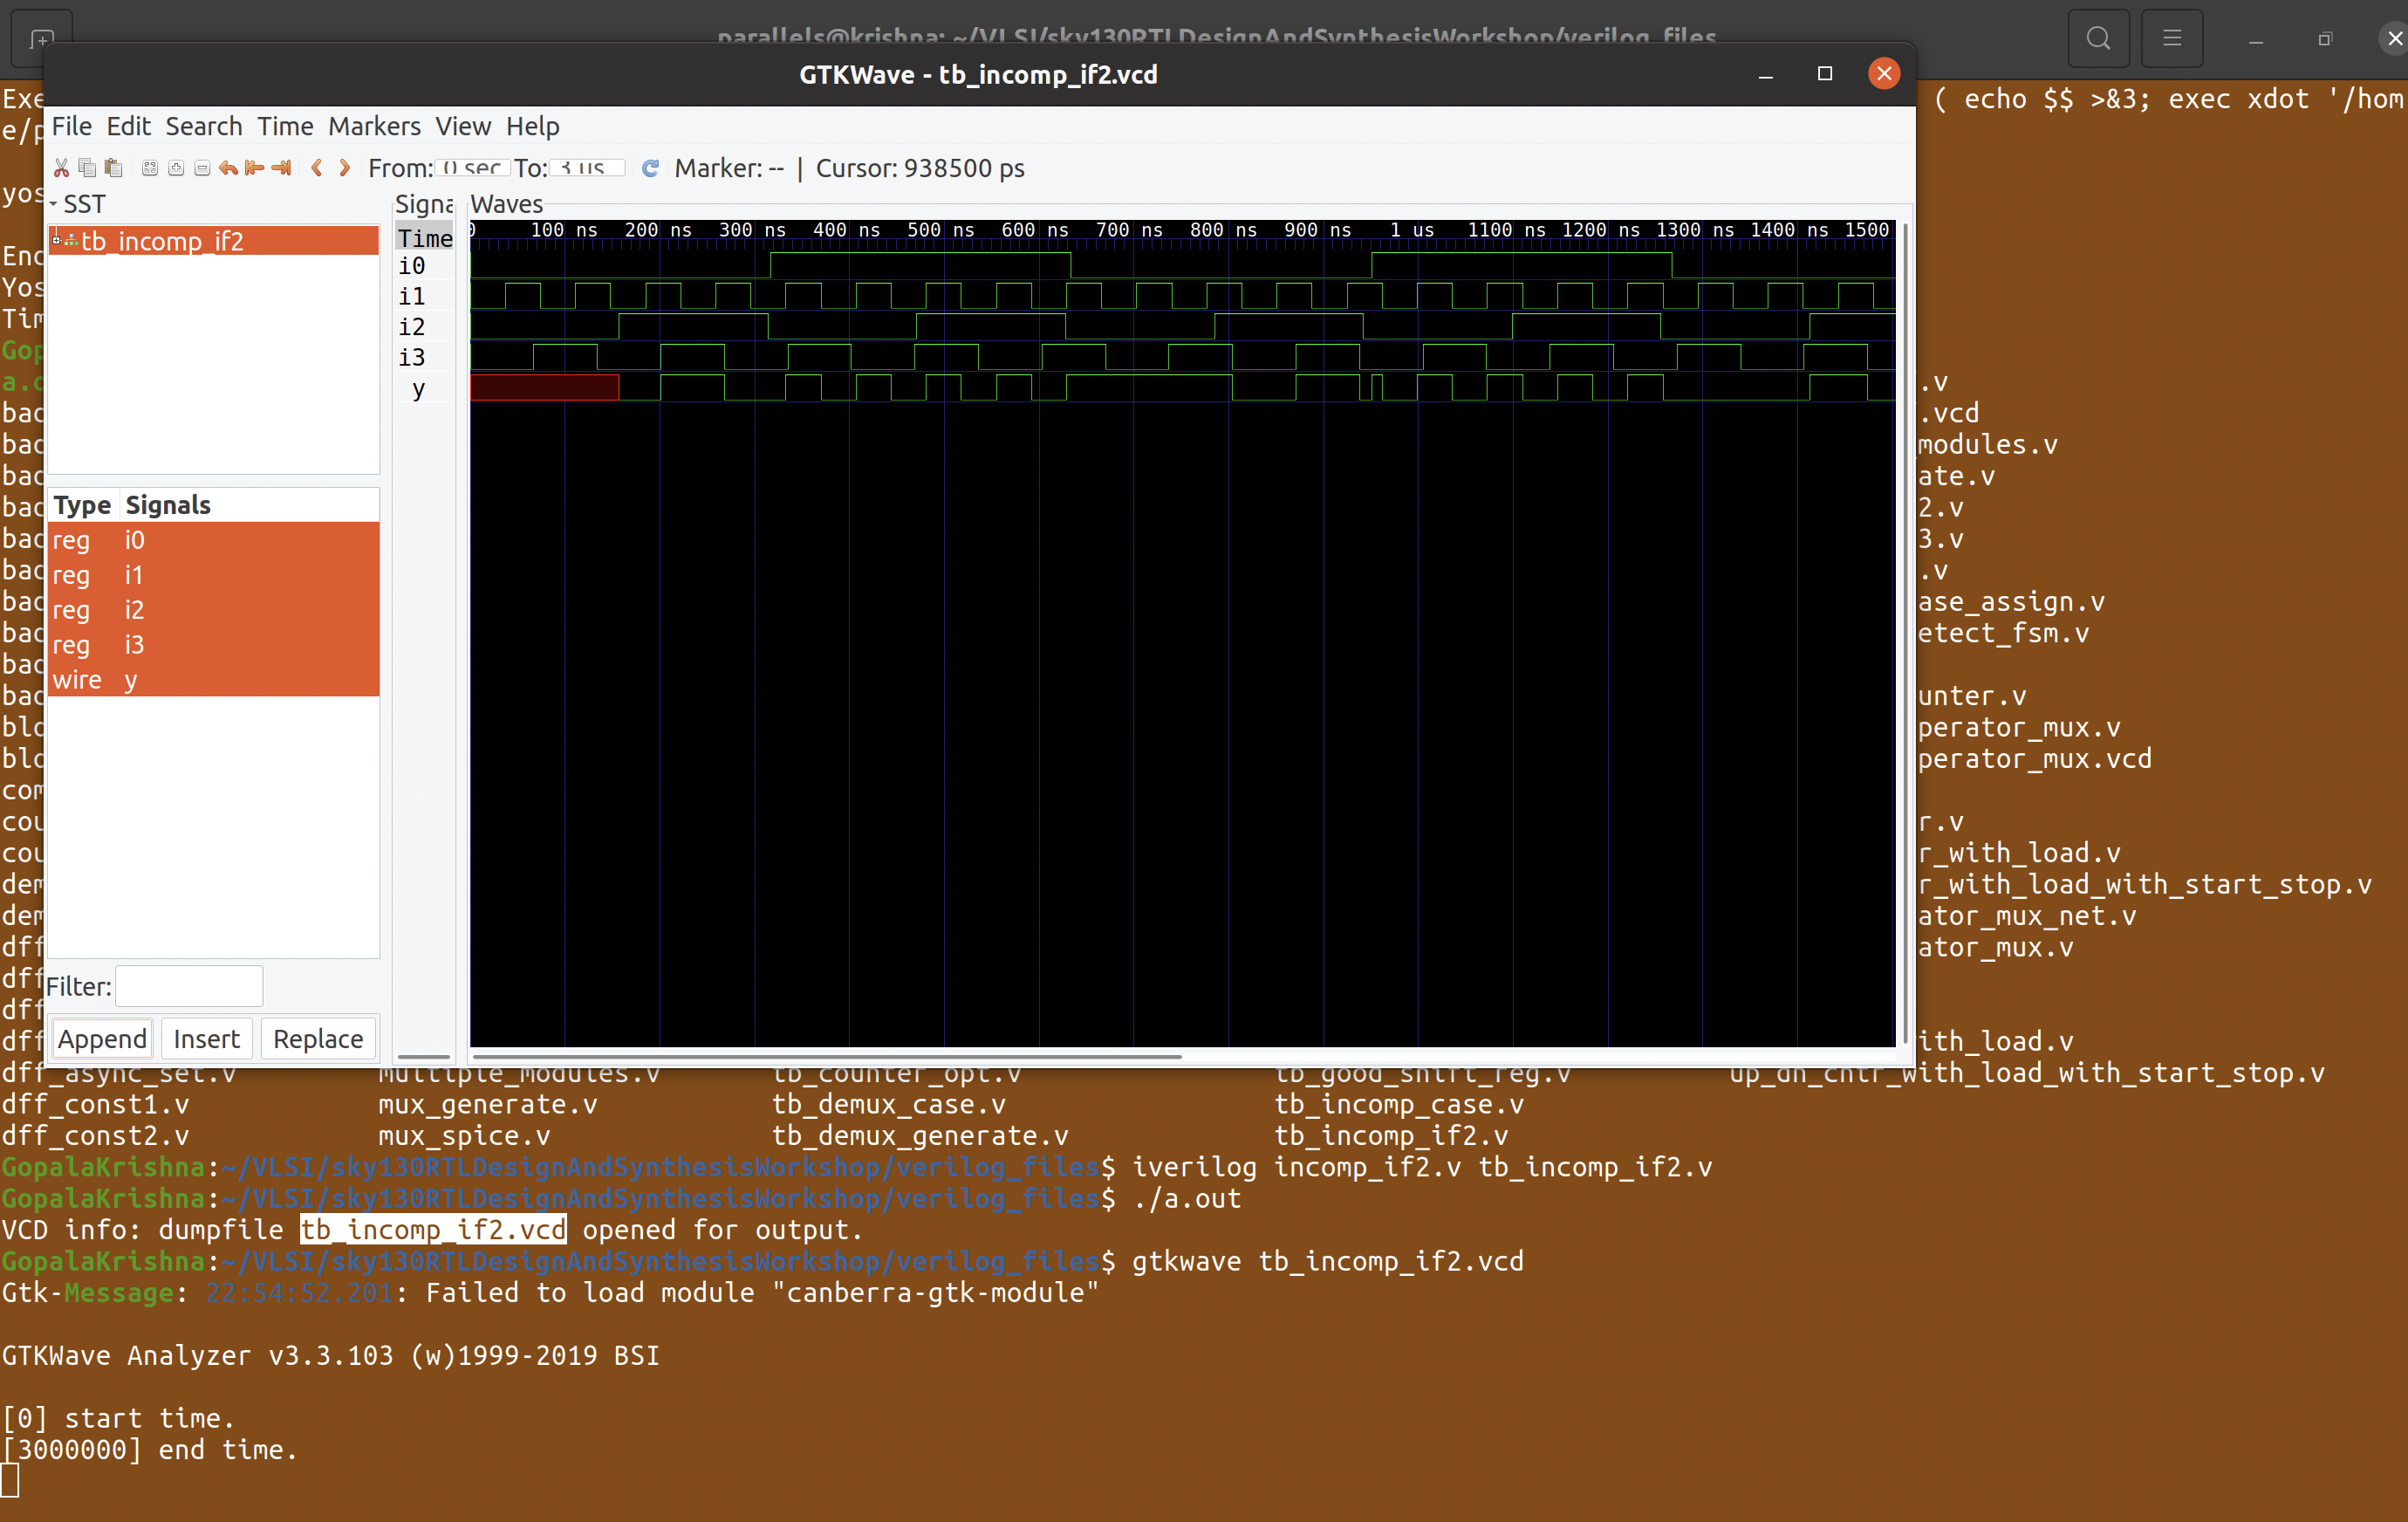Click the Cut traces scissors icon

pos(62,168)
